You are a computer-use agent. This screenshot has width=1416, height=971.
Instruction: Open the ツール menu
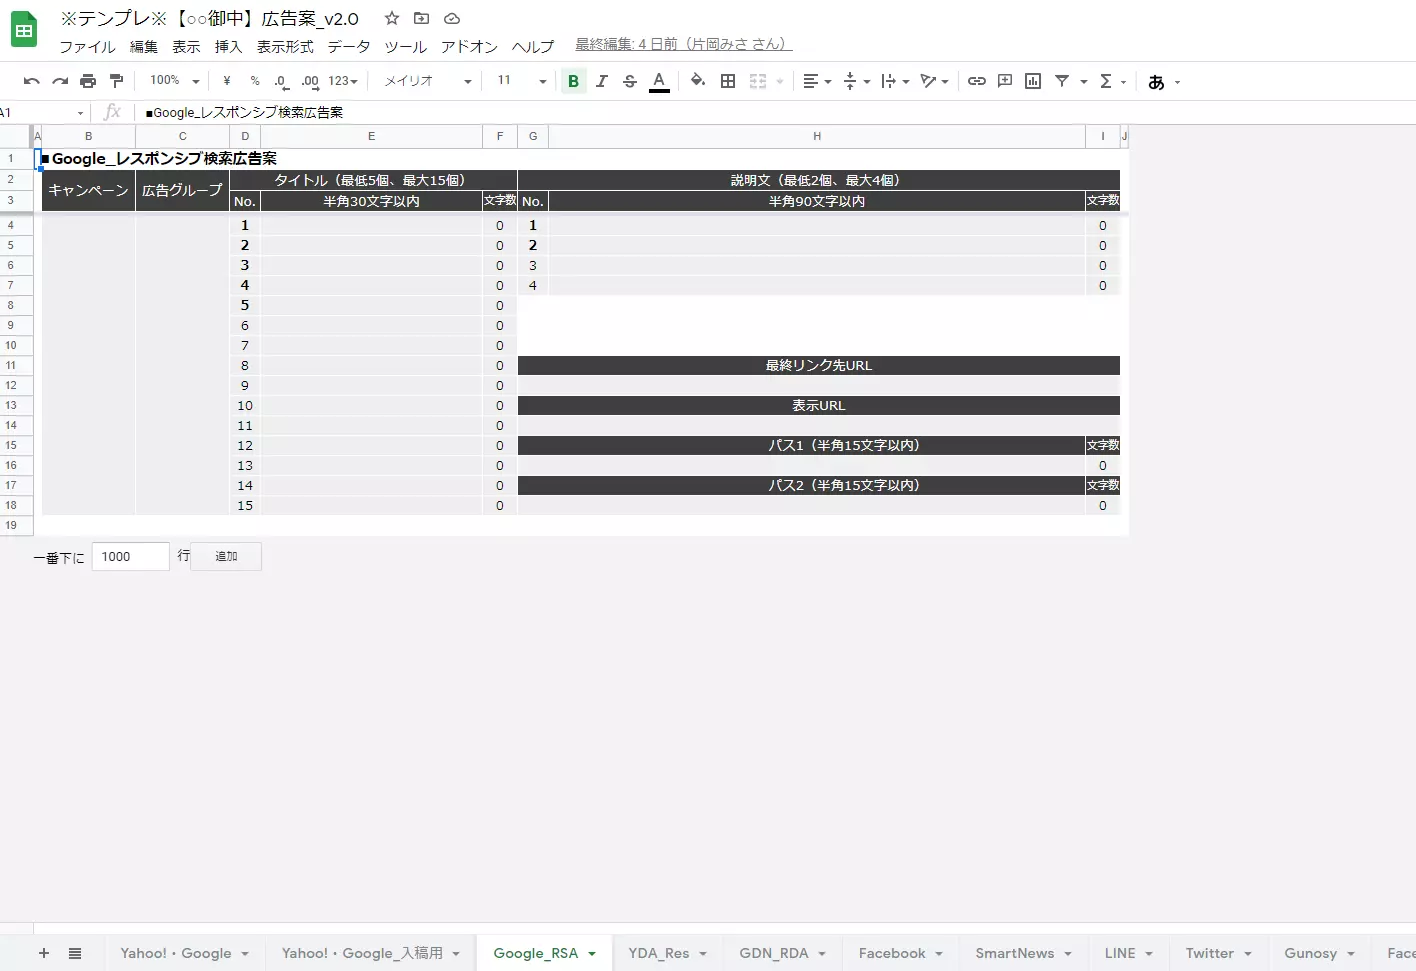(405, 46)
